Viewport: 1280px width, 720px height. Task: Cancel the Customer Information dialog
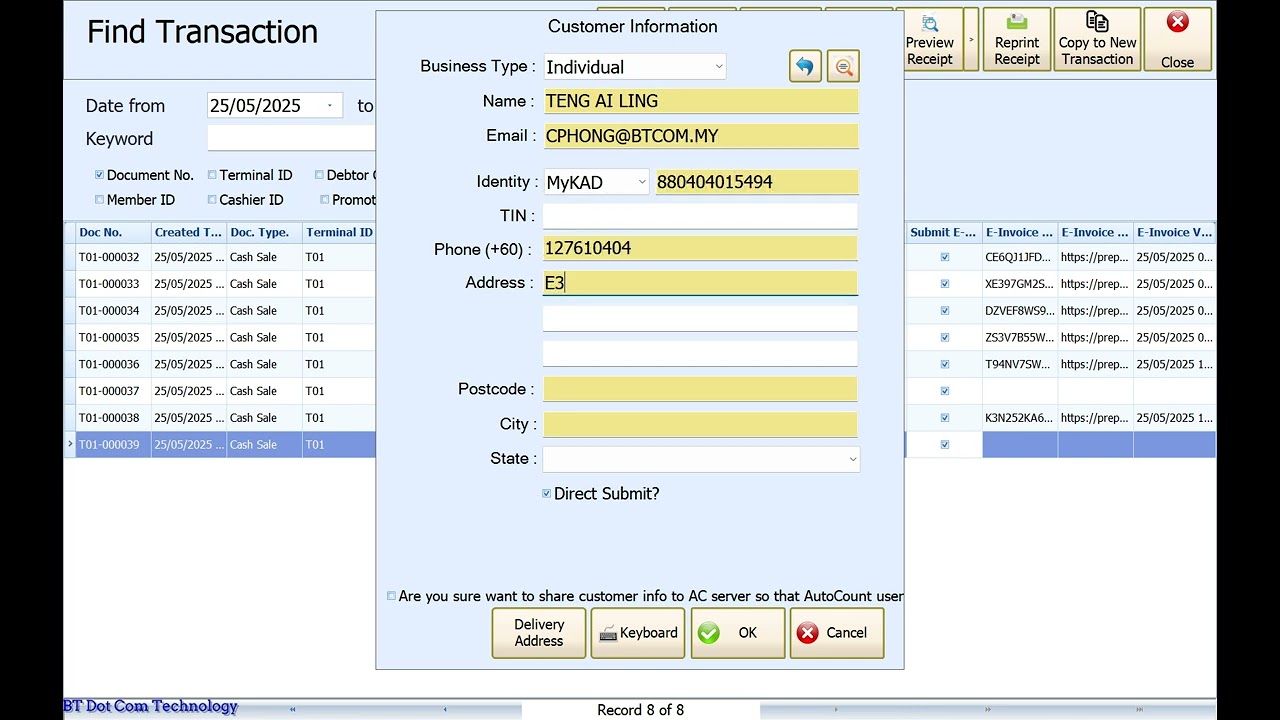(x=837, y=633)
